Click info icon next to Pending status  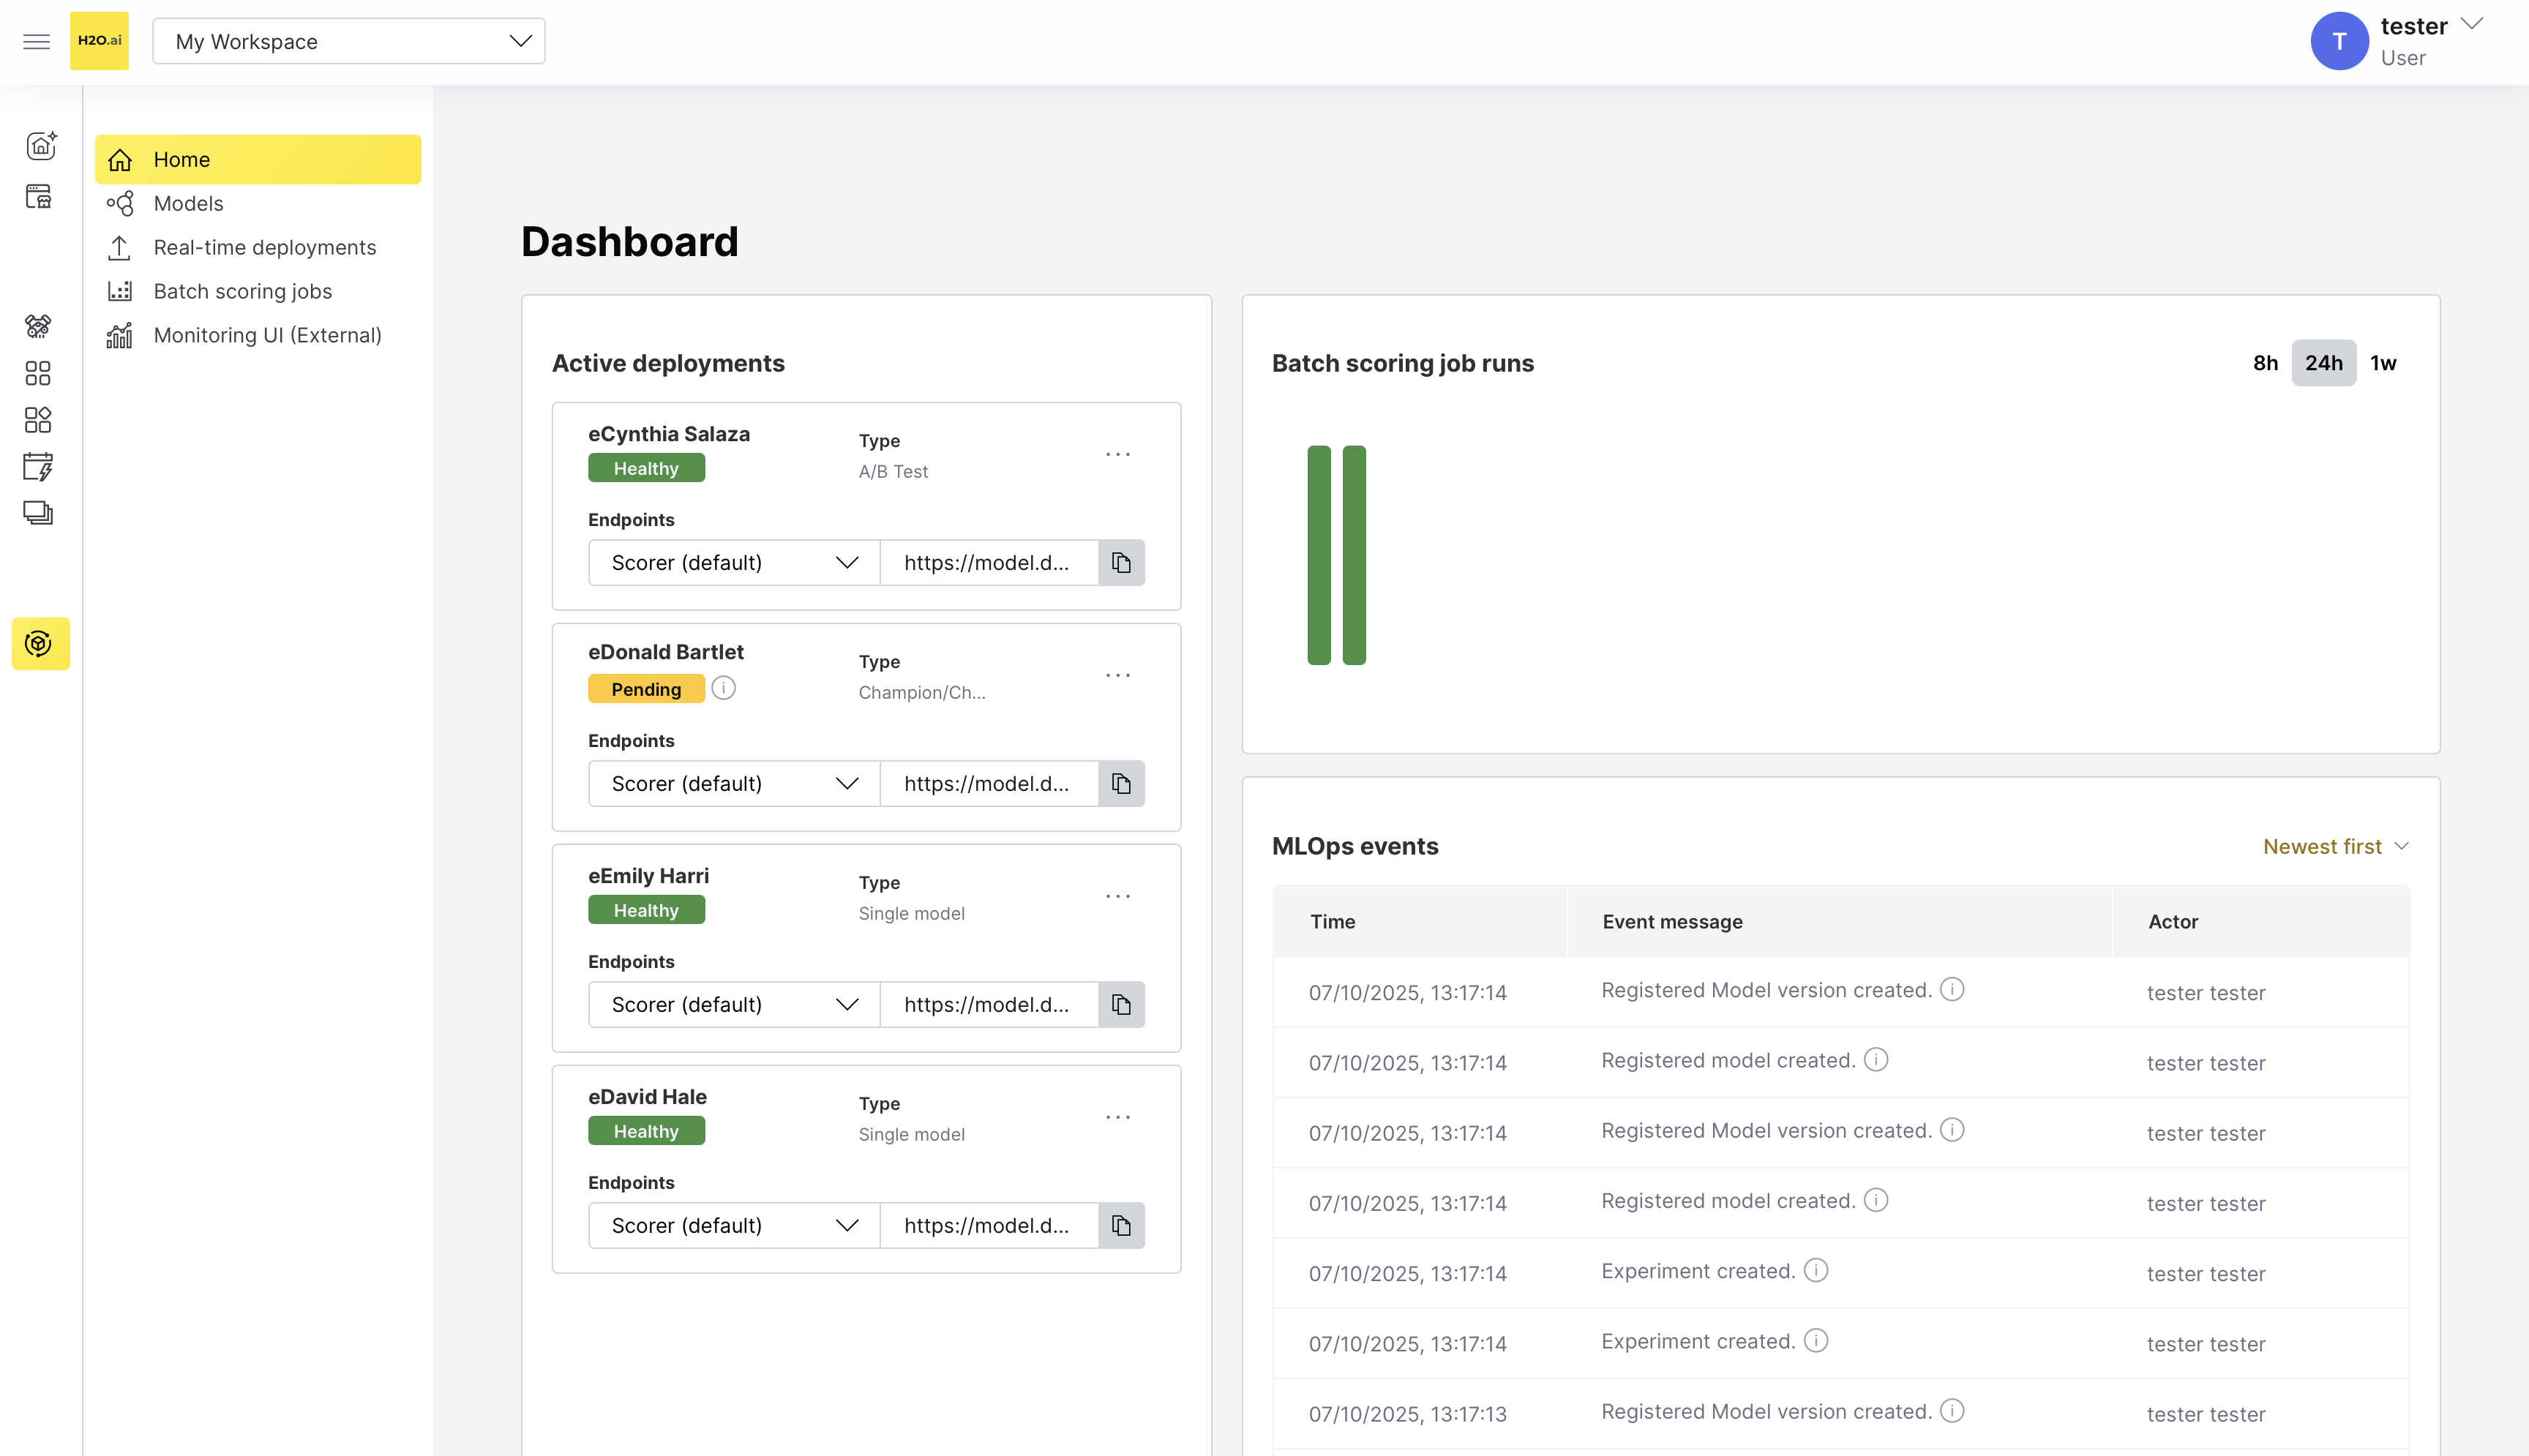[723, 688]
